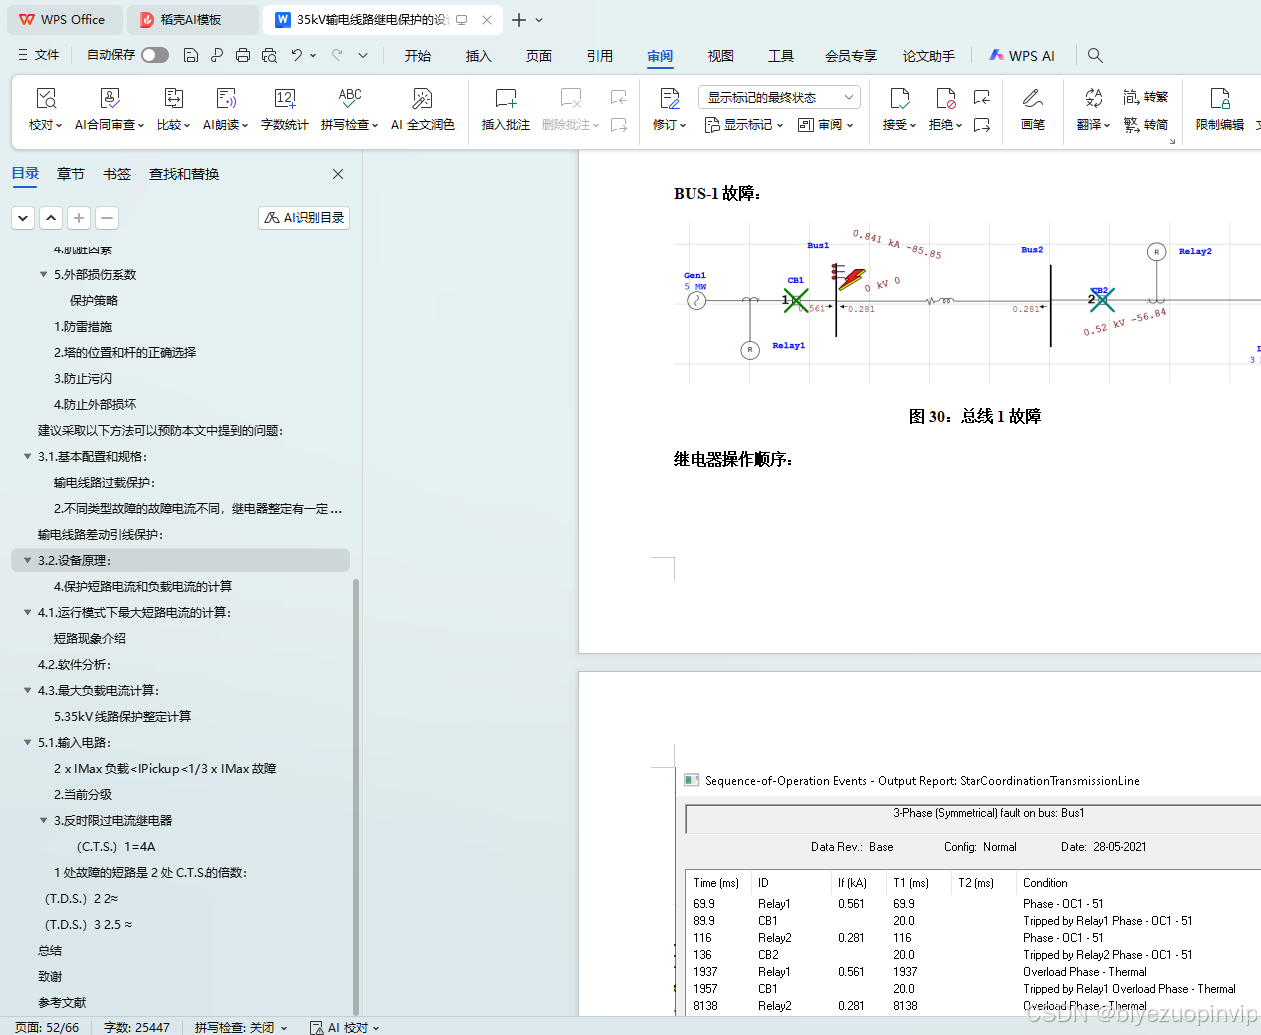Click the save icon in quick toolbar
The width and height of the screenshot is (1261, 1035).
[x=191, y=55]
